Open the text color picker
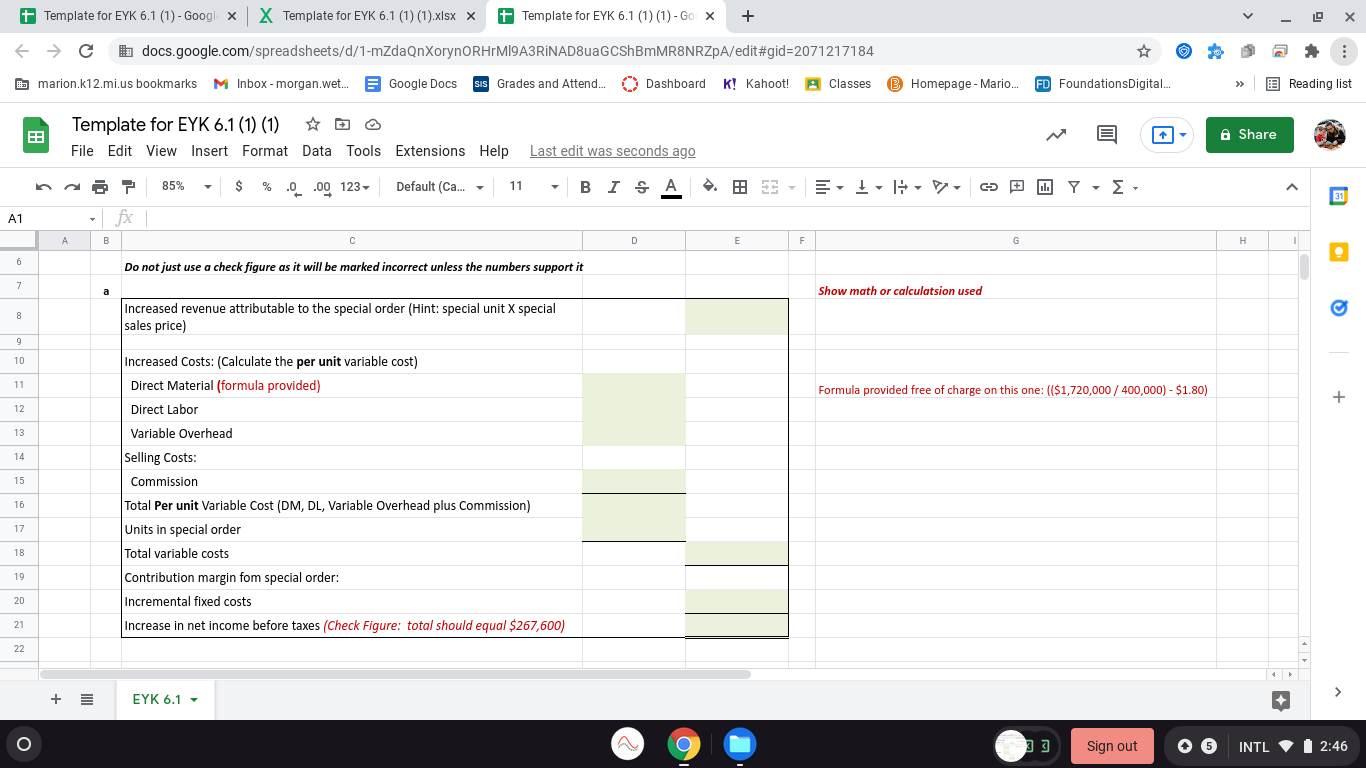The height and width of the screenshot is (768, 1366). coord(671,186)
